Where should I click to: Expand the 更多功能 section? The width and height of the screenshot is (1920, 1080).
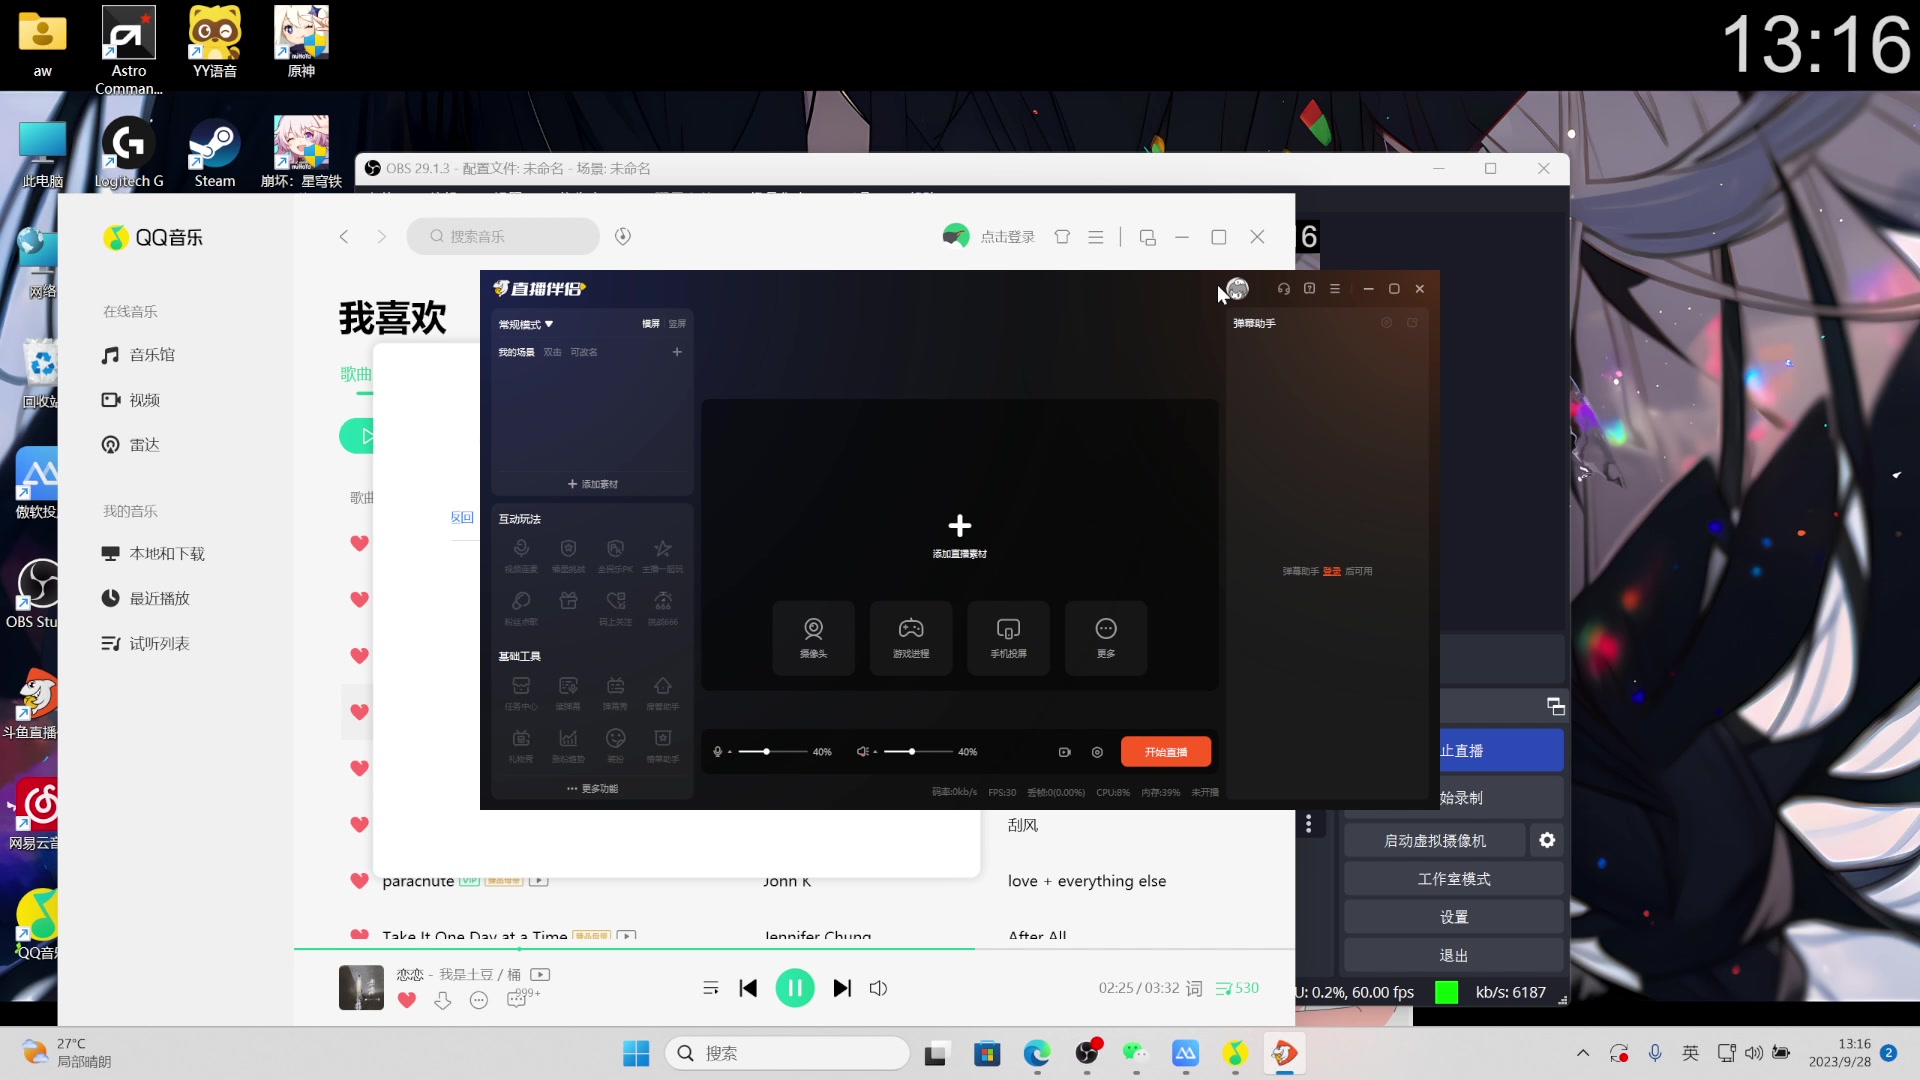(592, 789)
